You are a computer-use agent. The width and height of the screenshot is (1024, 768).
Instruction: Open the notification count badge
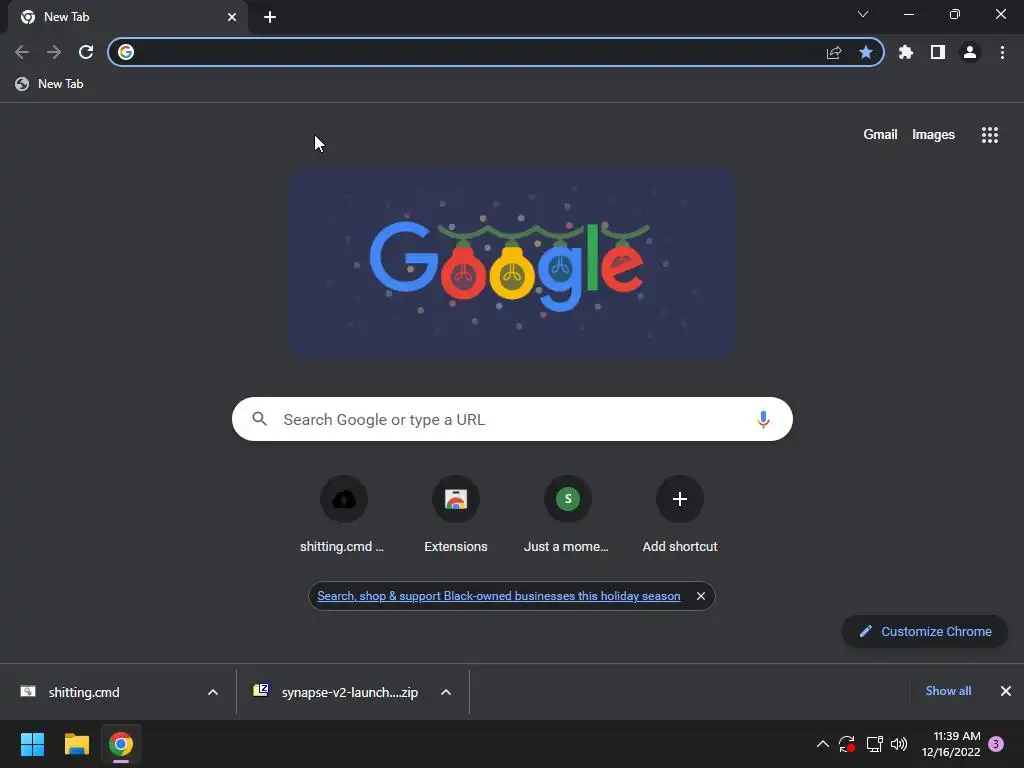pyautogui.click(x=996, y=744)
